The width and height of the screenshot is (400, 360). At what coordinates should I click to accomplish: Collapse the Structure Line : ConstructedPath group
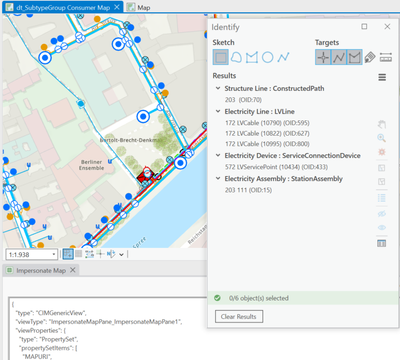pyautogui.click(x=218, y=88)
